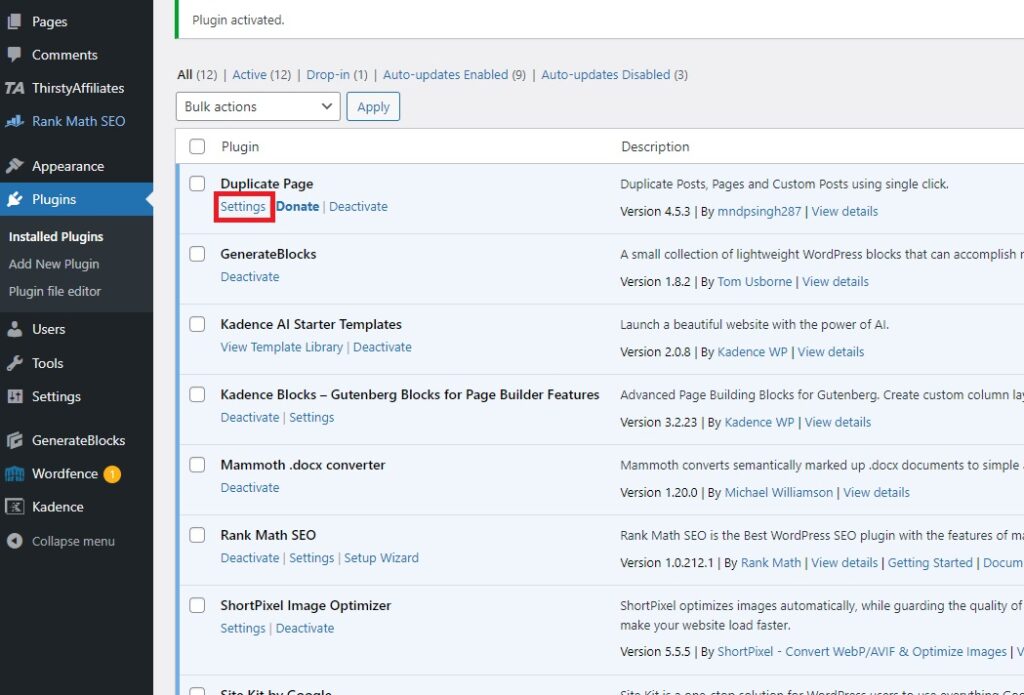Image resolution: width=1024 pixels, height=695 pixels.
Task: Click the Plugin activated notice text
Action: click(x=238, y=20)
